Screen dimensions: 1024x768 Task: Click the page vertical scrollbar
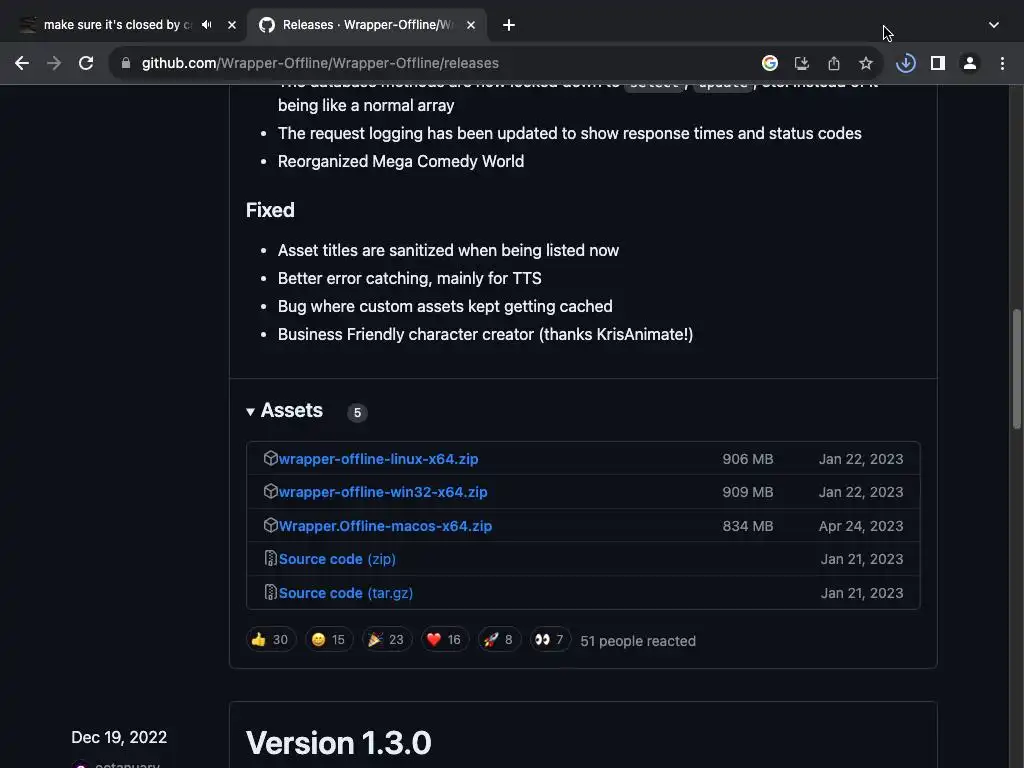pos(1017,370)
